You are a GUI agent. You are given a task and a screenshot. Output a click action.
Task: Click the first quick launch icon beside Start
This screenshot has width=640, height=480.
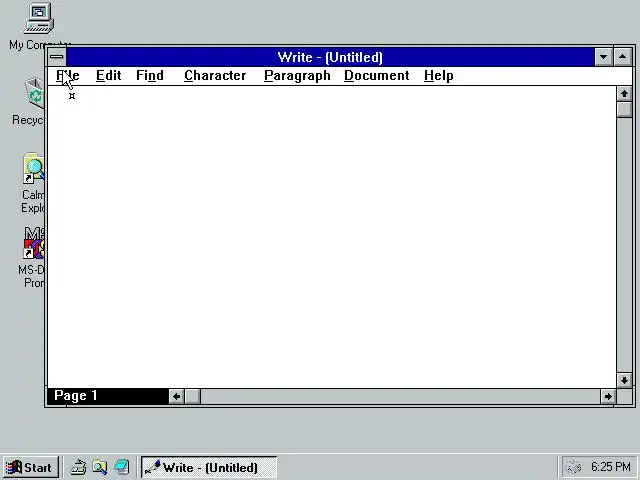[x=78, y=467]
